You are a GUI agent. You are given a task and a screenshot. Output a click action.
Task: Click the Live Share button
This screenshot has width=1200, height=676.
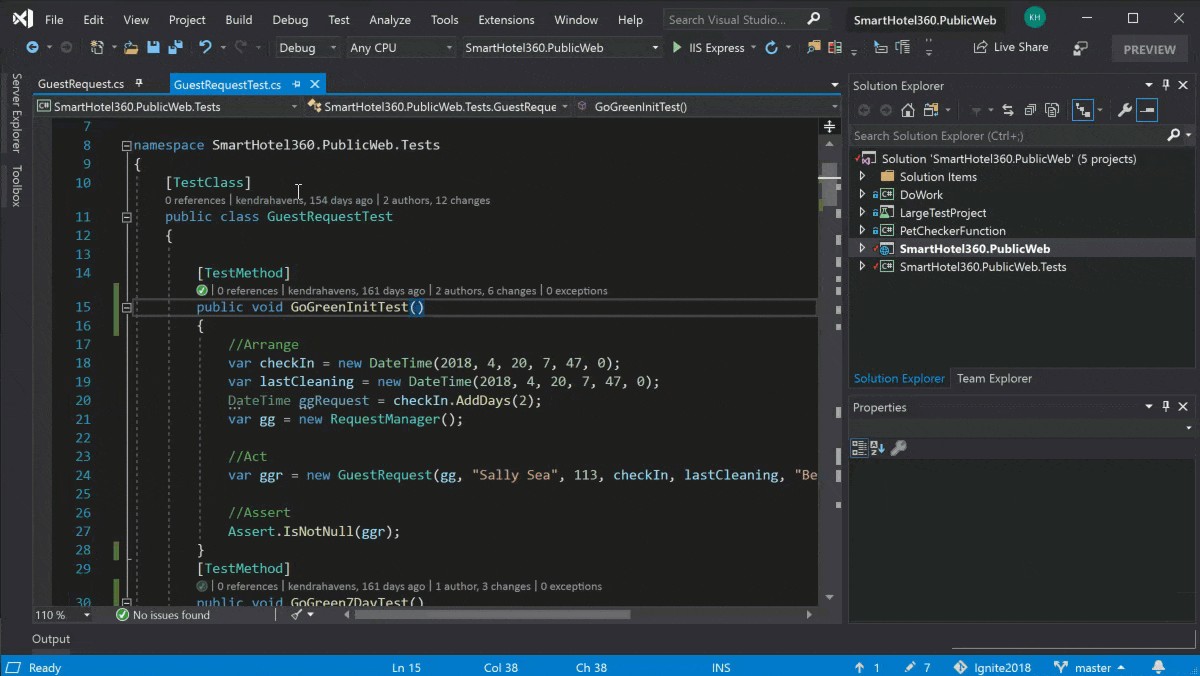coord(1010,47)
